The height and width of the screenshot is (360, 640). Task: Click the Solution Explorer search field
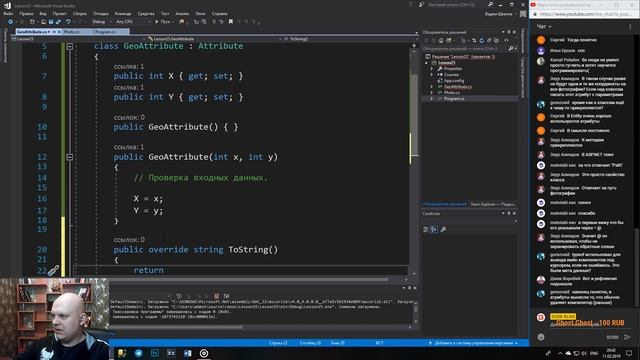point(464,49)
